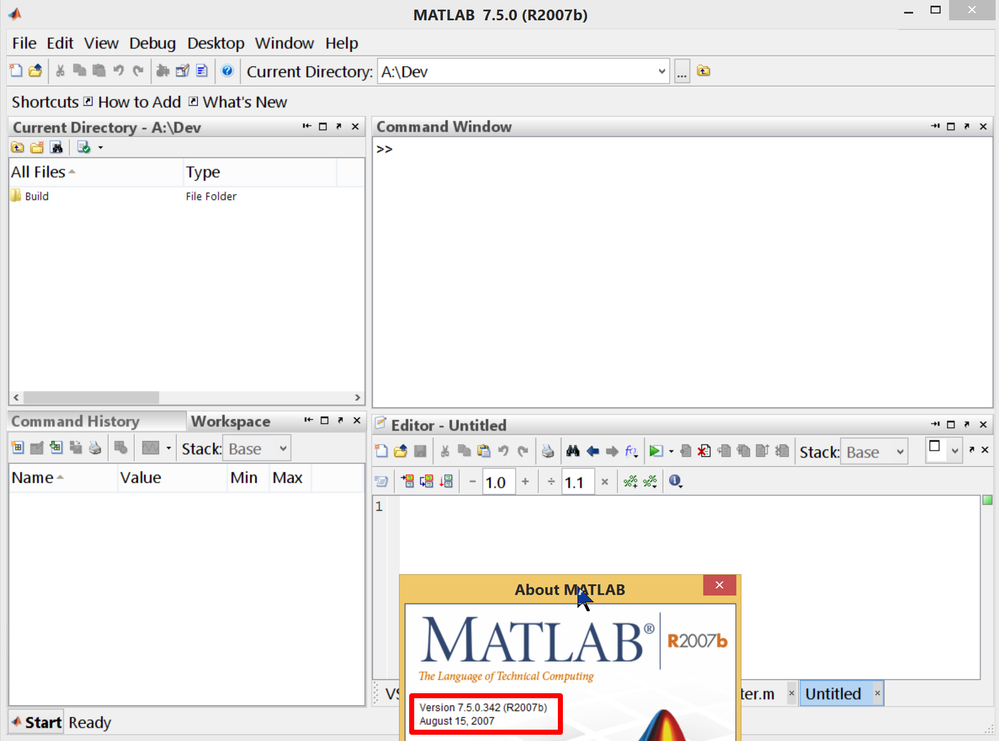Close the About MATLAB dialog
This screenshot has width=999, height=741.
coord(719,585)
